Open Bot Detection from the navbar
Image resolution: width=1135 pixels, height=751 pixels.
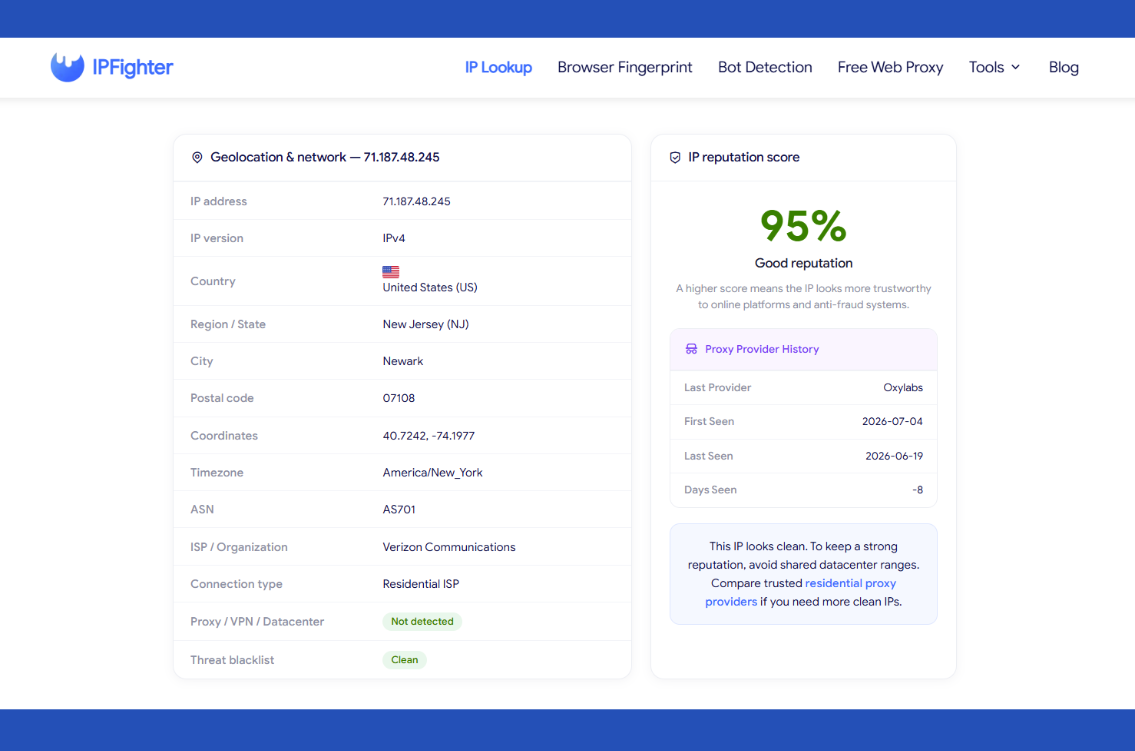(764, 67)
